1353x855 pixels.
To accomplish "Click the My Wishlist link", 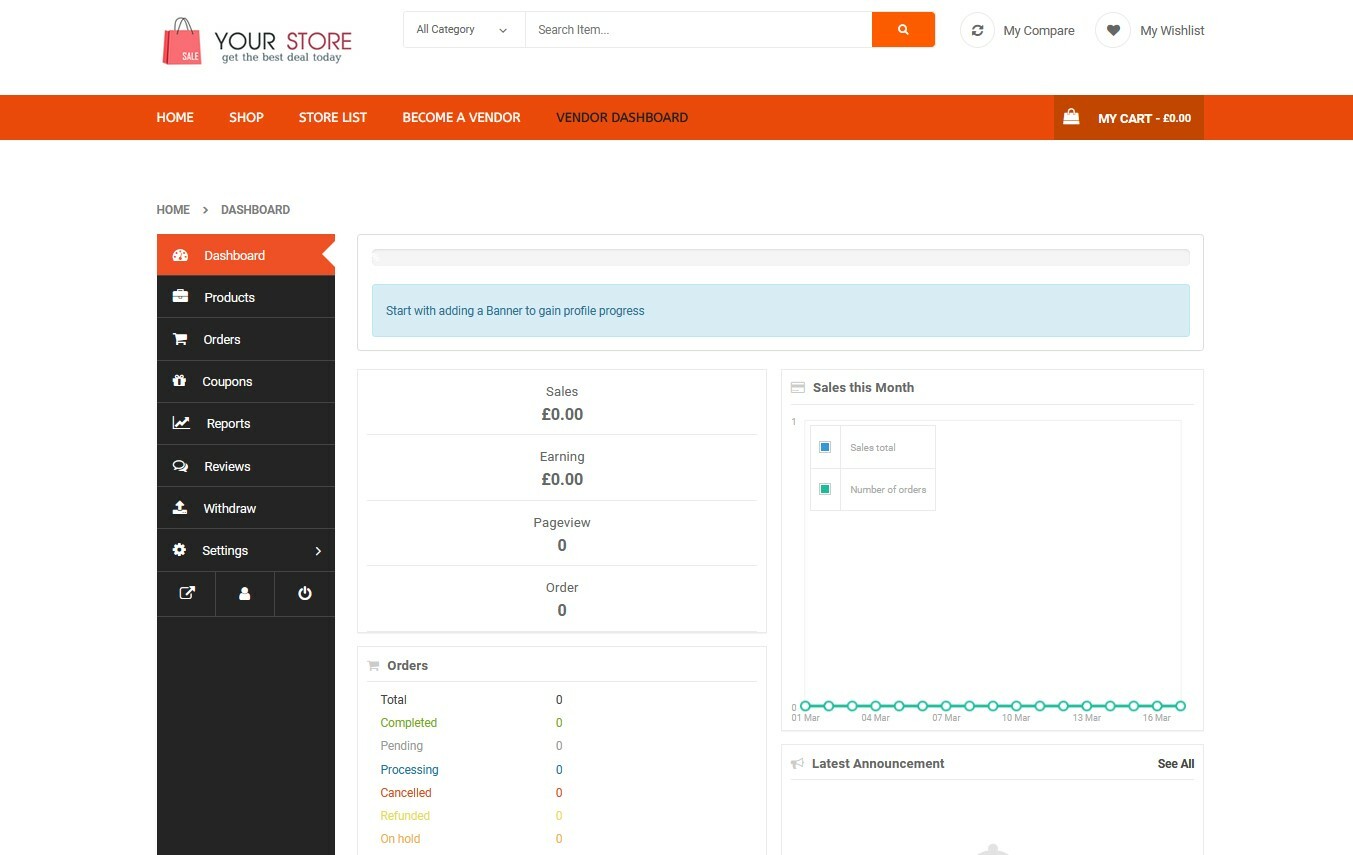I will (x=1172, y=31).
